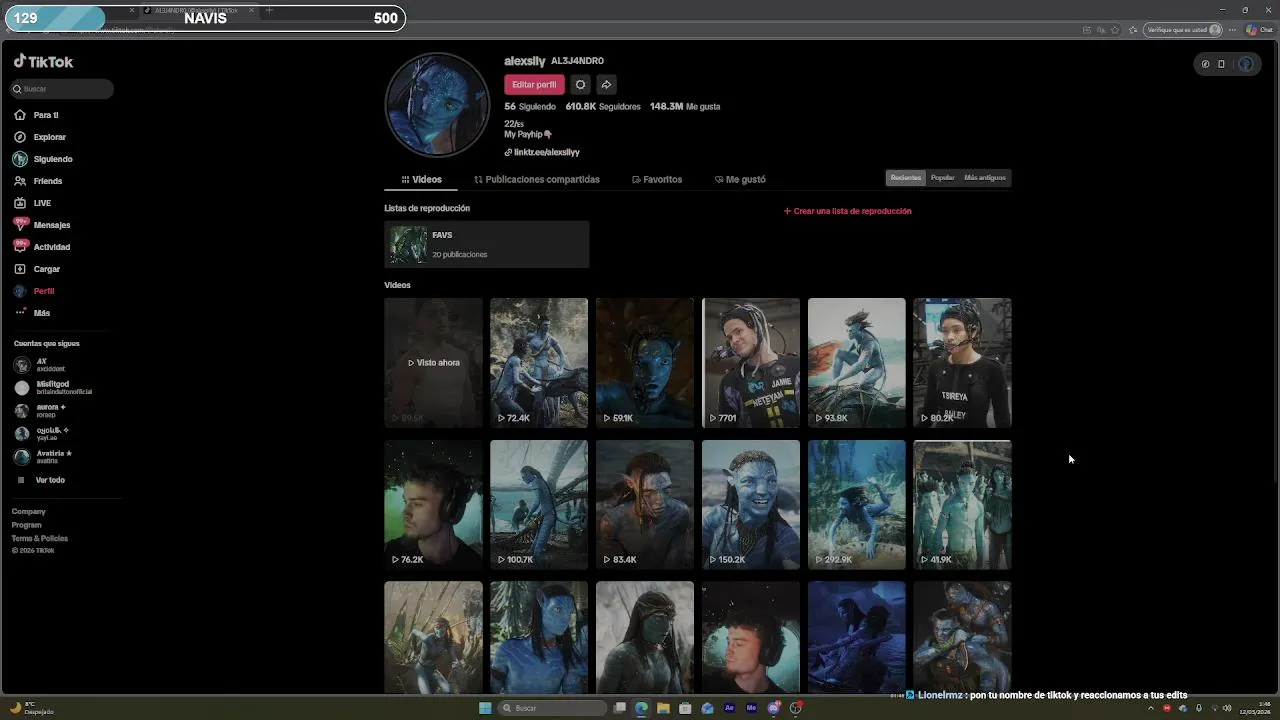The width and height of the screenshot is (1280, 720).
Task: Open the video with 41.9K views
Action: pos(962,505)
